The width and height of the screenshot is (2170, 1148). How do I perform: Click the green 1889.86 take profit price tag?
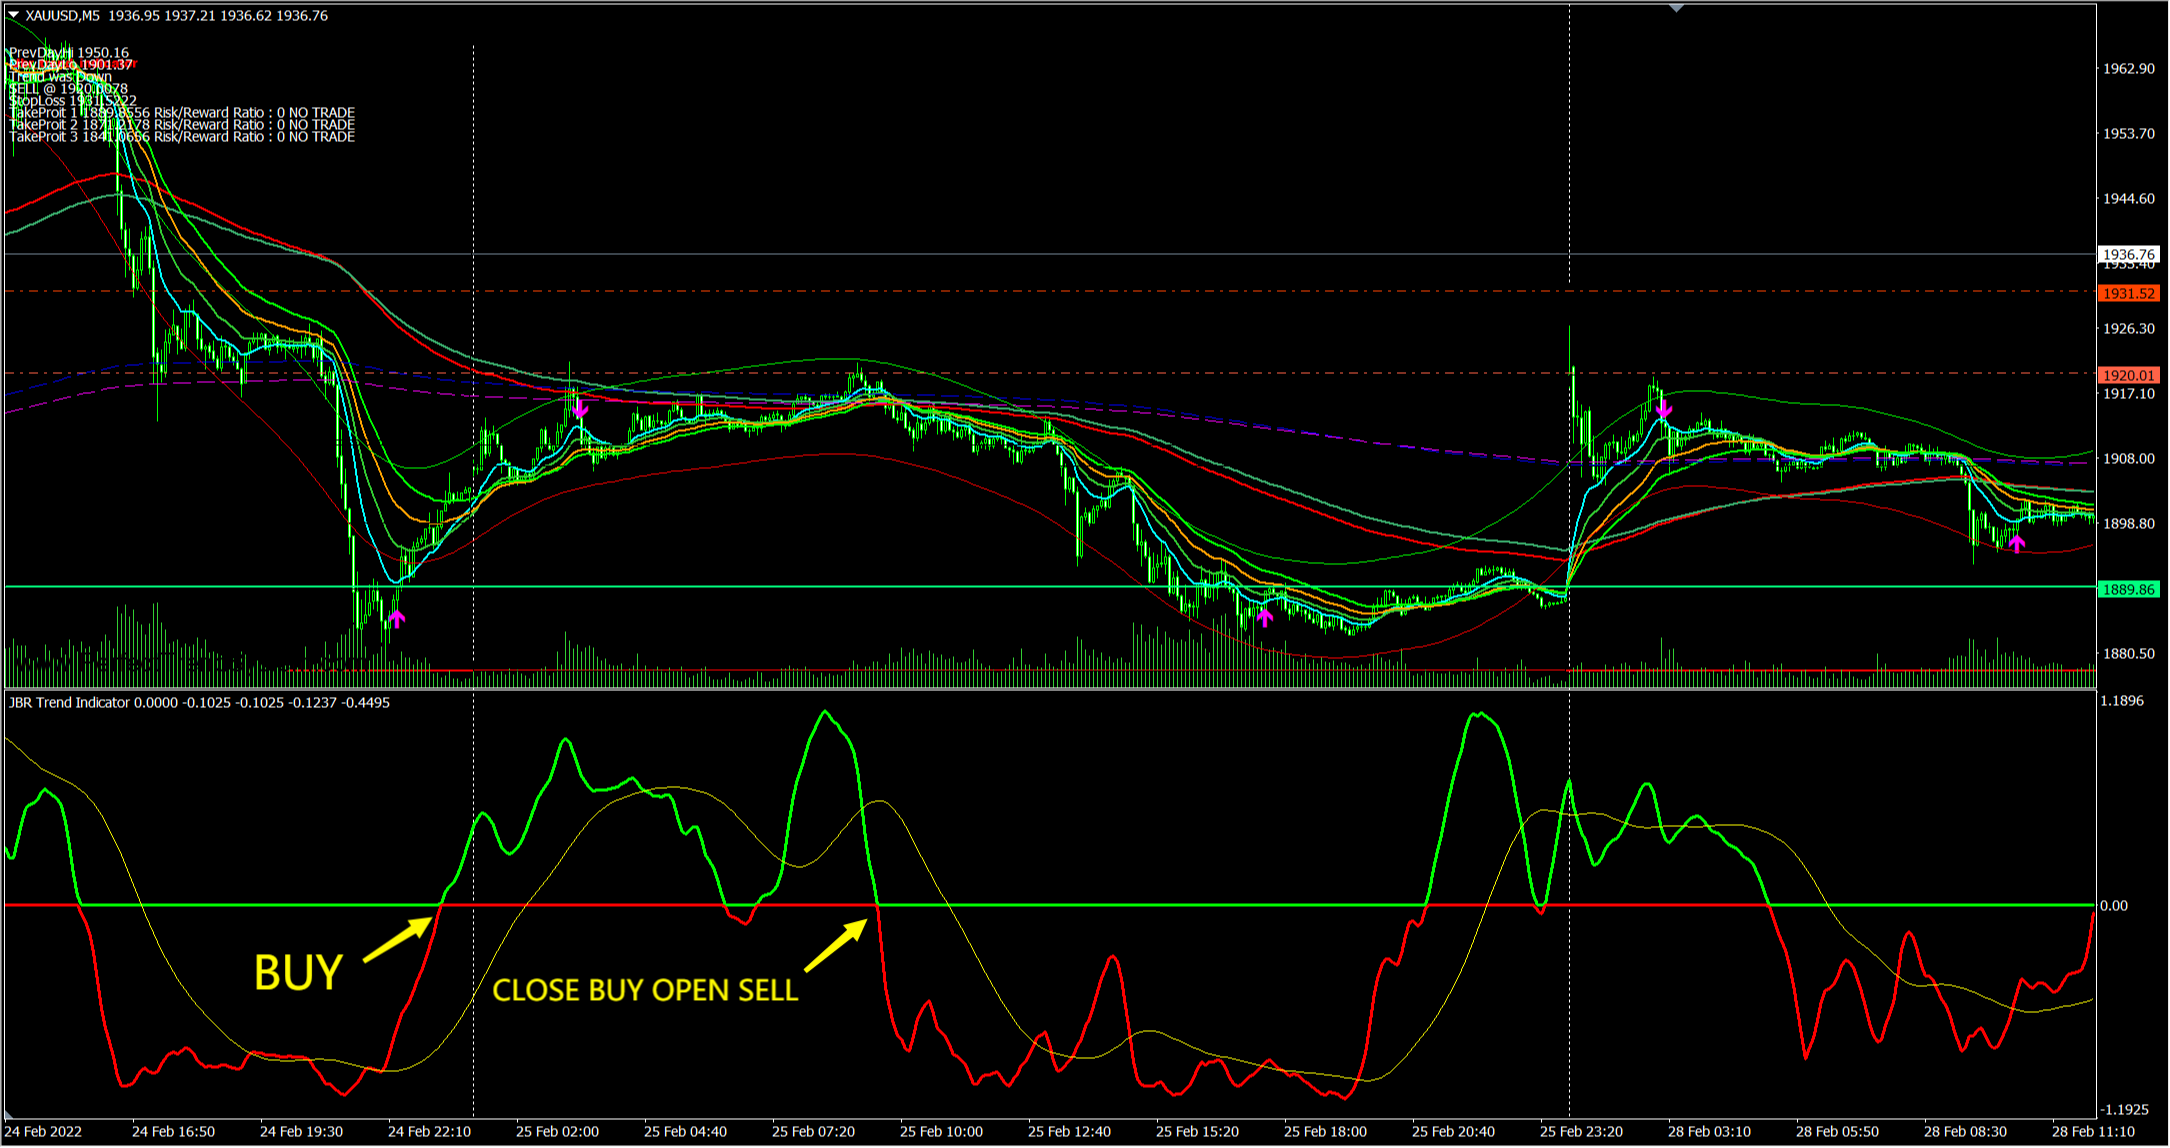click(x=2128, y=589)
